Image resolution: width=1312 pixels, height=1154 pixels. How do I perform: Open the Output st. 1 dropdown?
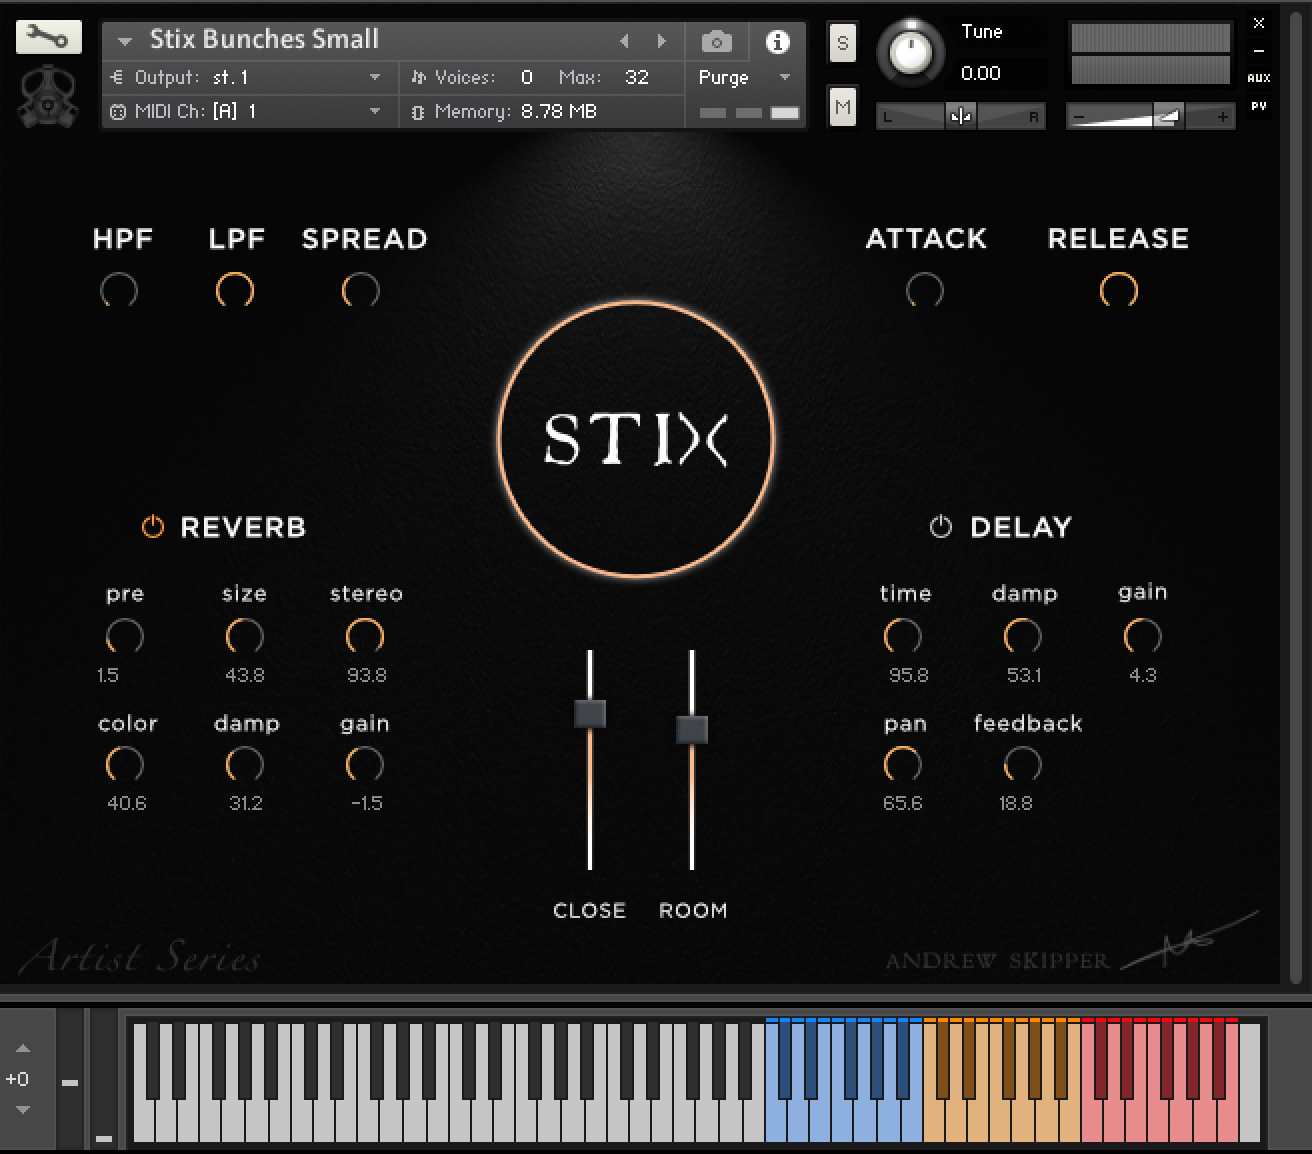[x=247, y=77]
